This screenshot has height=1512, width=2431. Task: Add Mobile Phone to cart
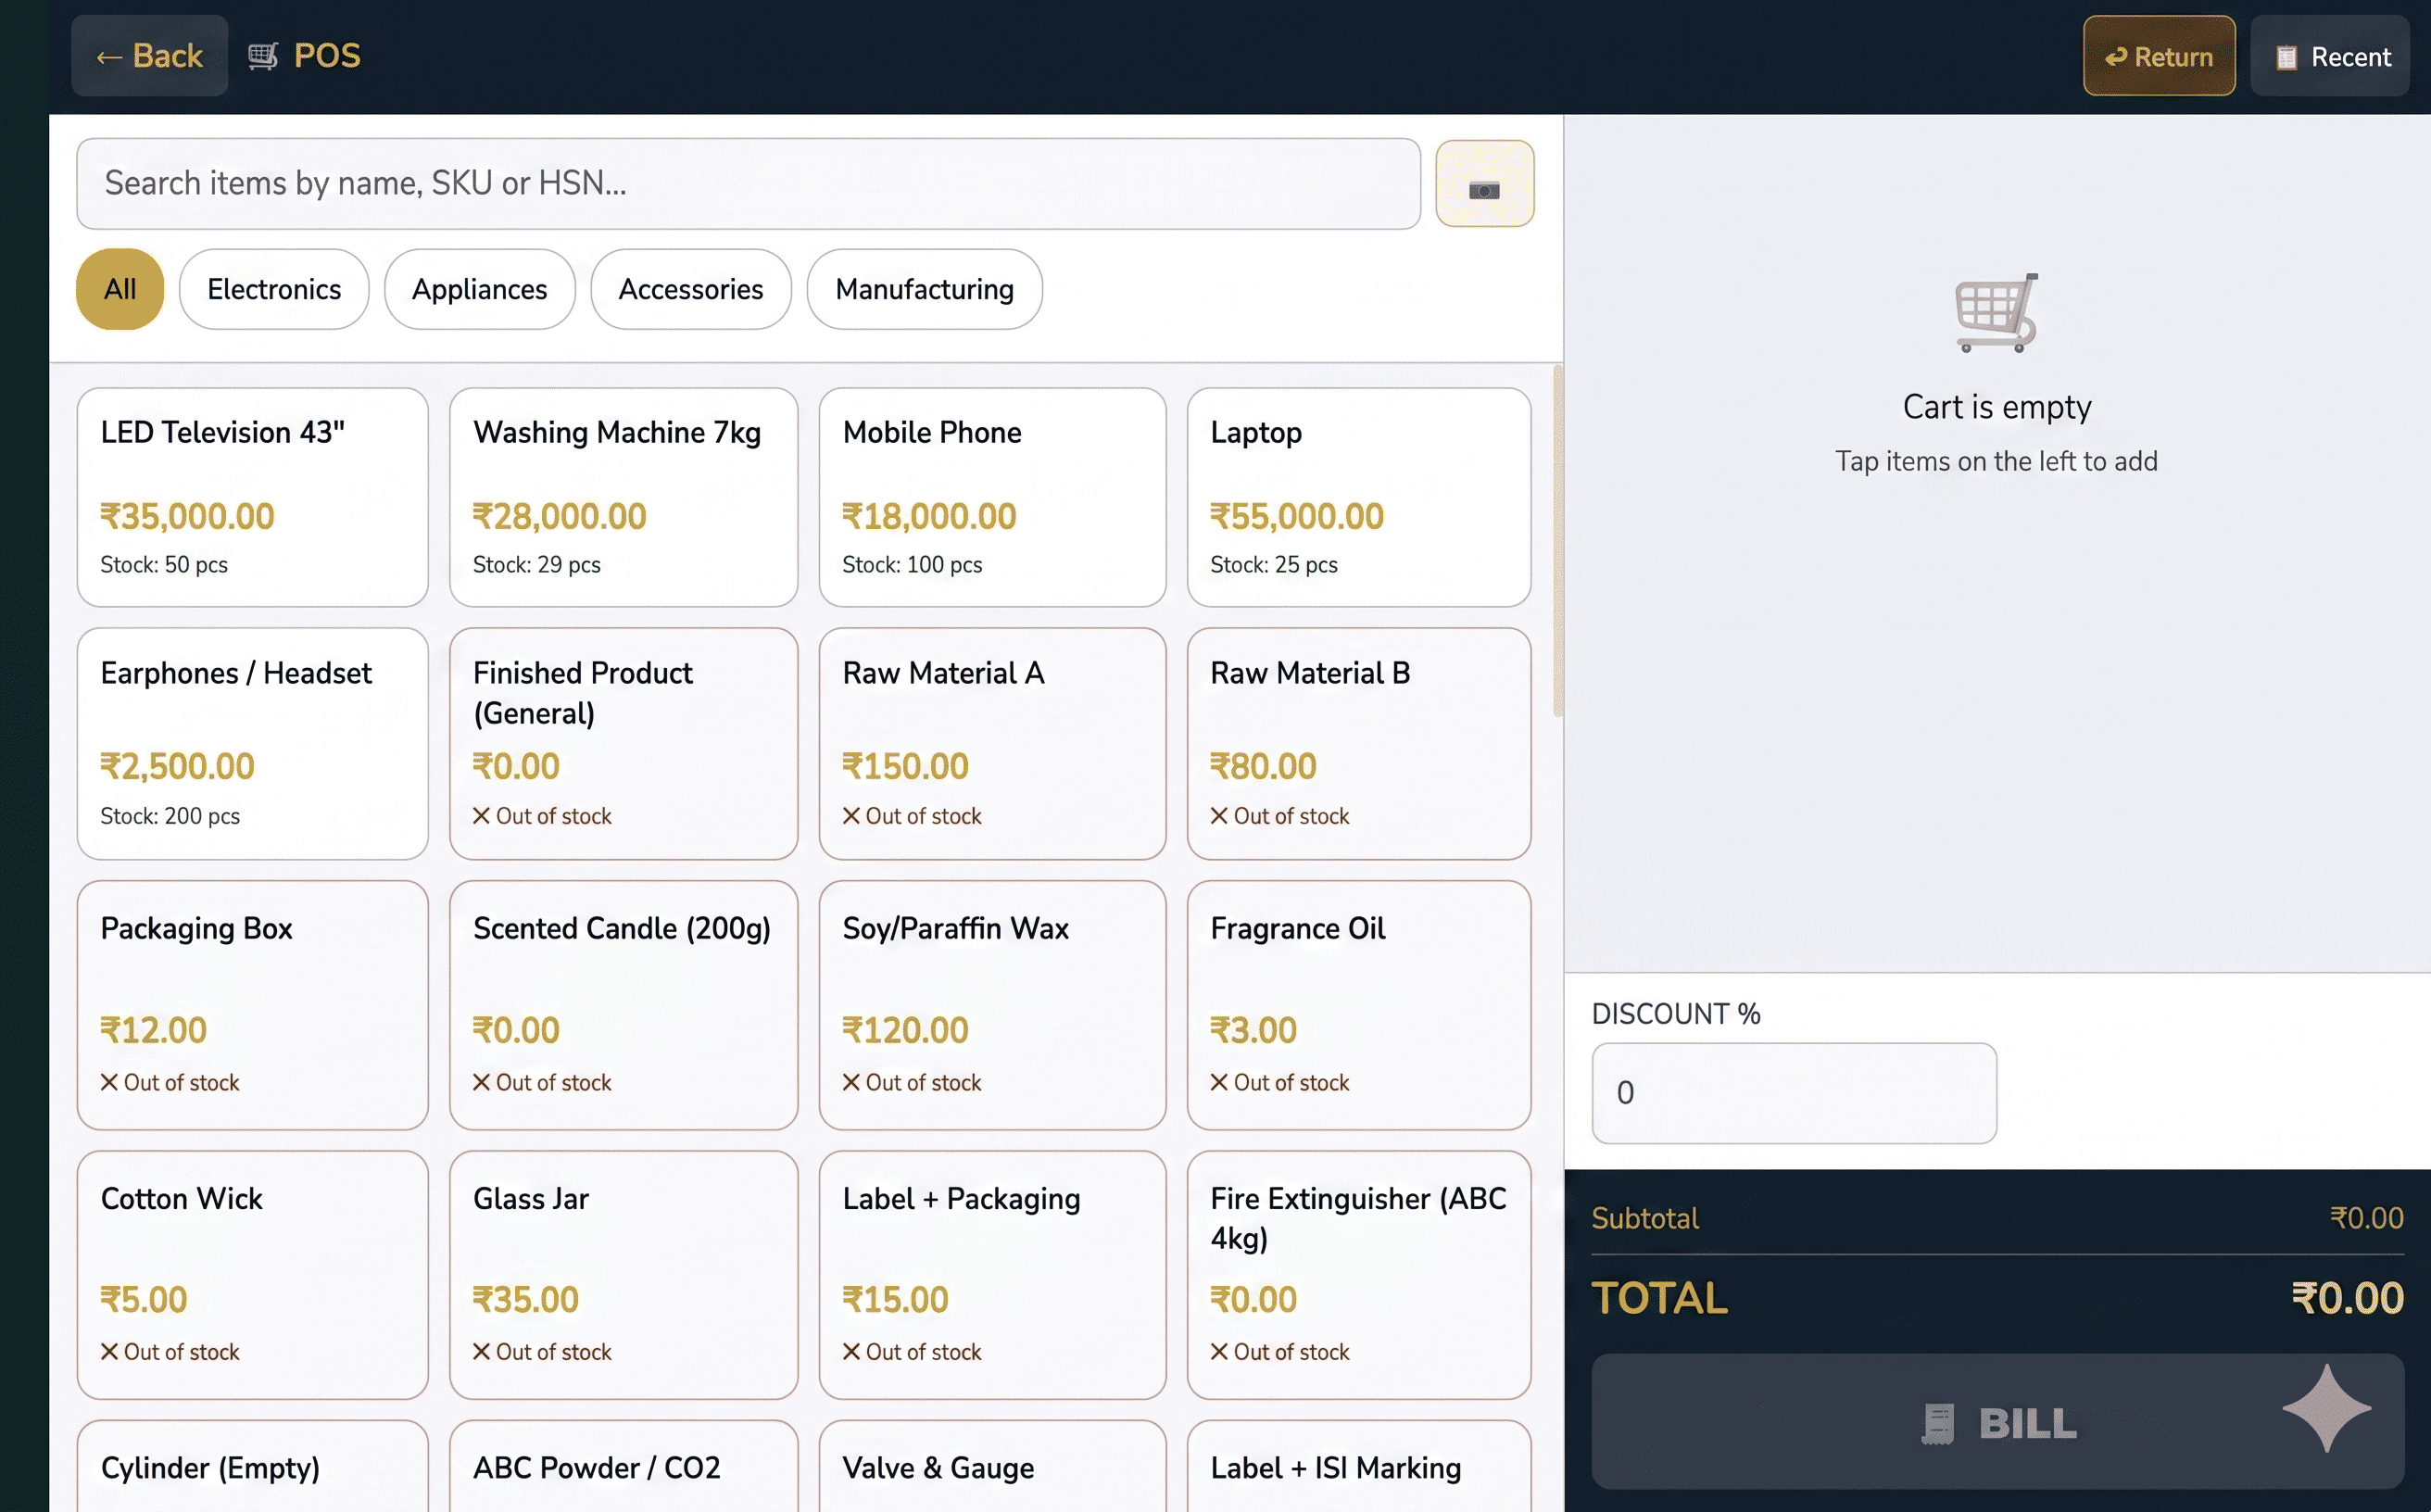[x=992, y=497]
